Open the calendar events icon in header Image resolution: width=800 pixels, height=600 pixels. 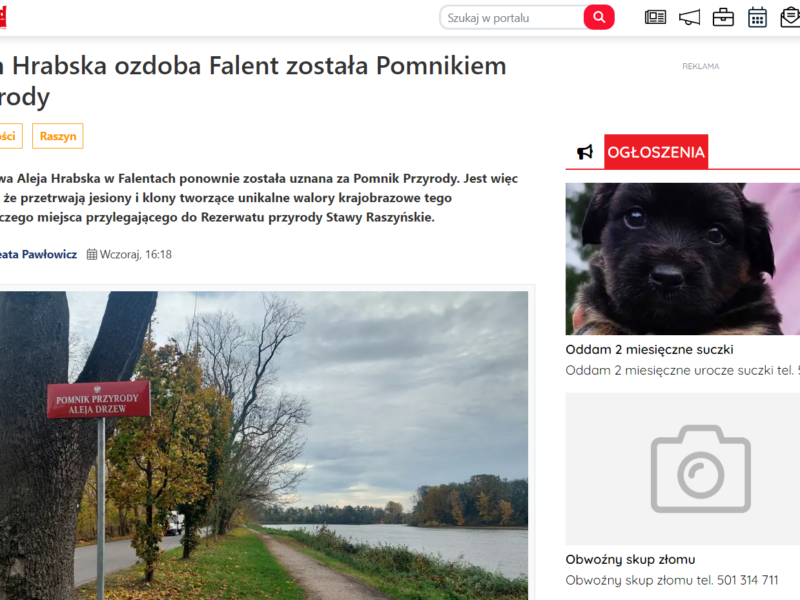click(757, 17)
